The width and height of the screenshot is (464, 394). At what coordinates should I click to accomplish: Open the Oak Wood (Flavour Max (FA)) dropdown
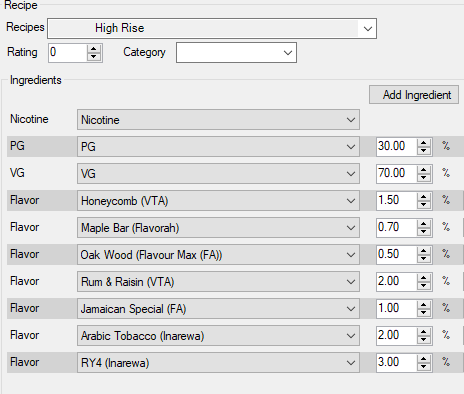point(218,255)
